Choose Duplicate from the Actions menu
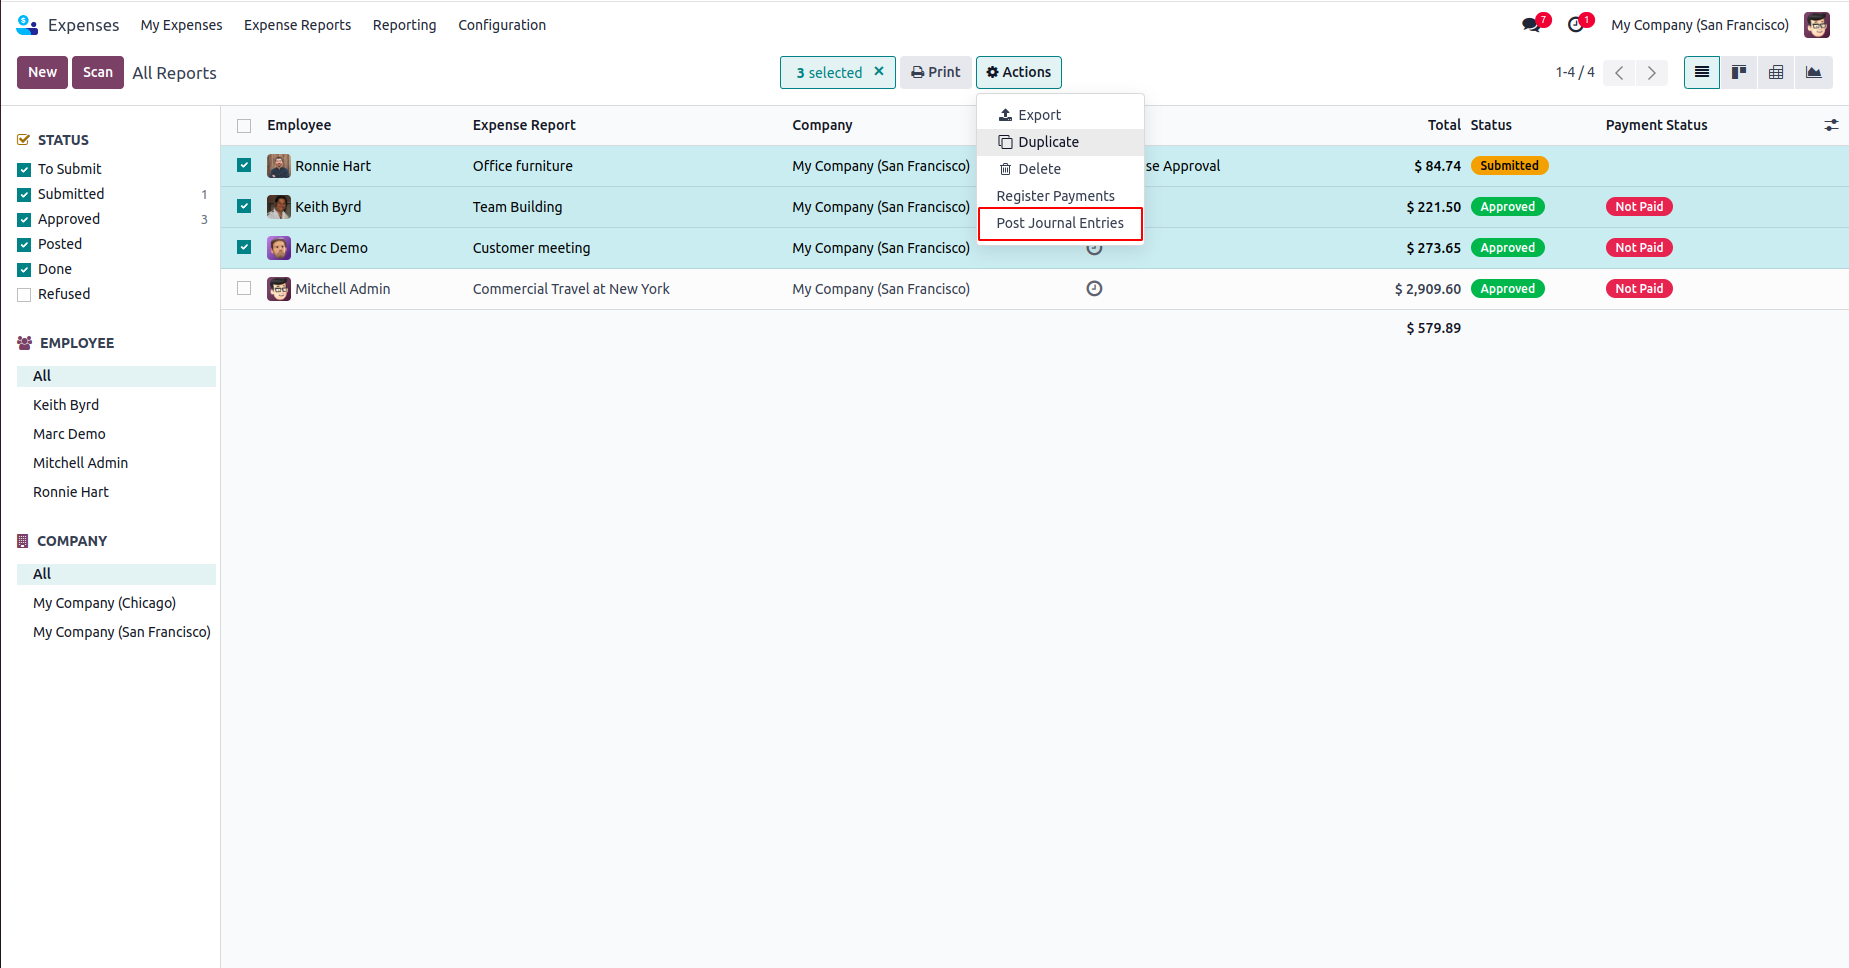This screenshot has height=968, width=1849. [x=1060, y=142]
